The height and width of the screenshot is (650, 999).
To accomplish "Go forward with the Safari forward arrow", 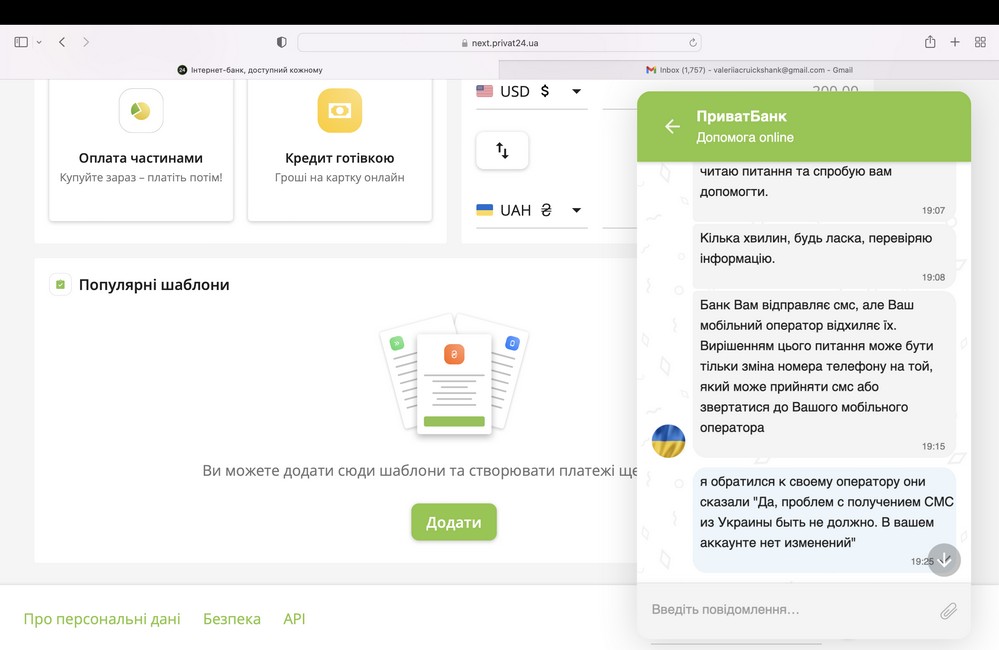I will [x=86, y=42].
